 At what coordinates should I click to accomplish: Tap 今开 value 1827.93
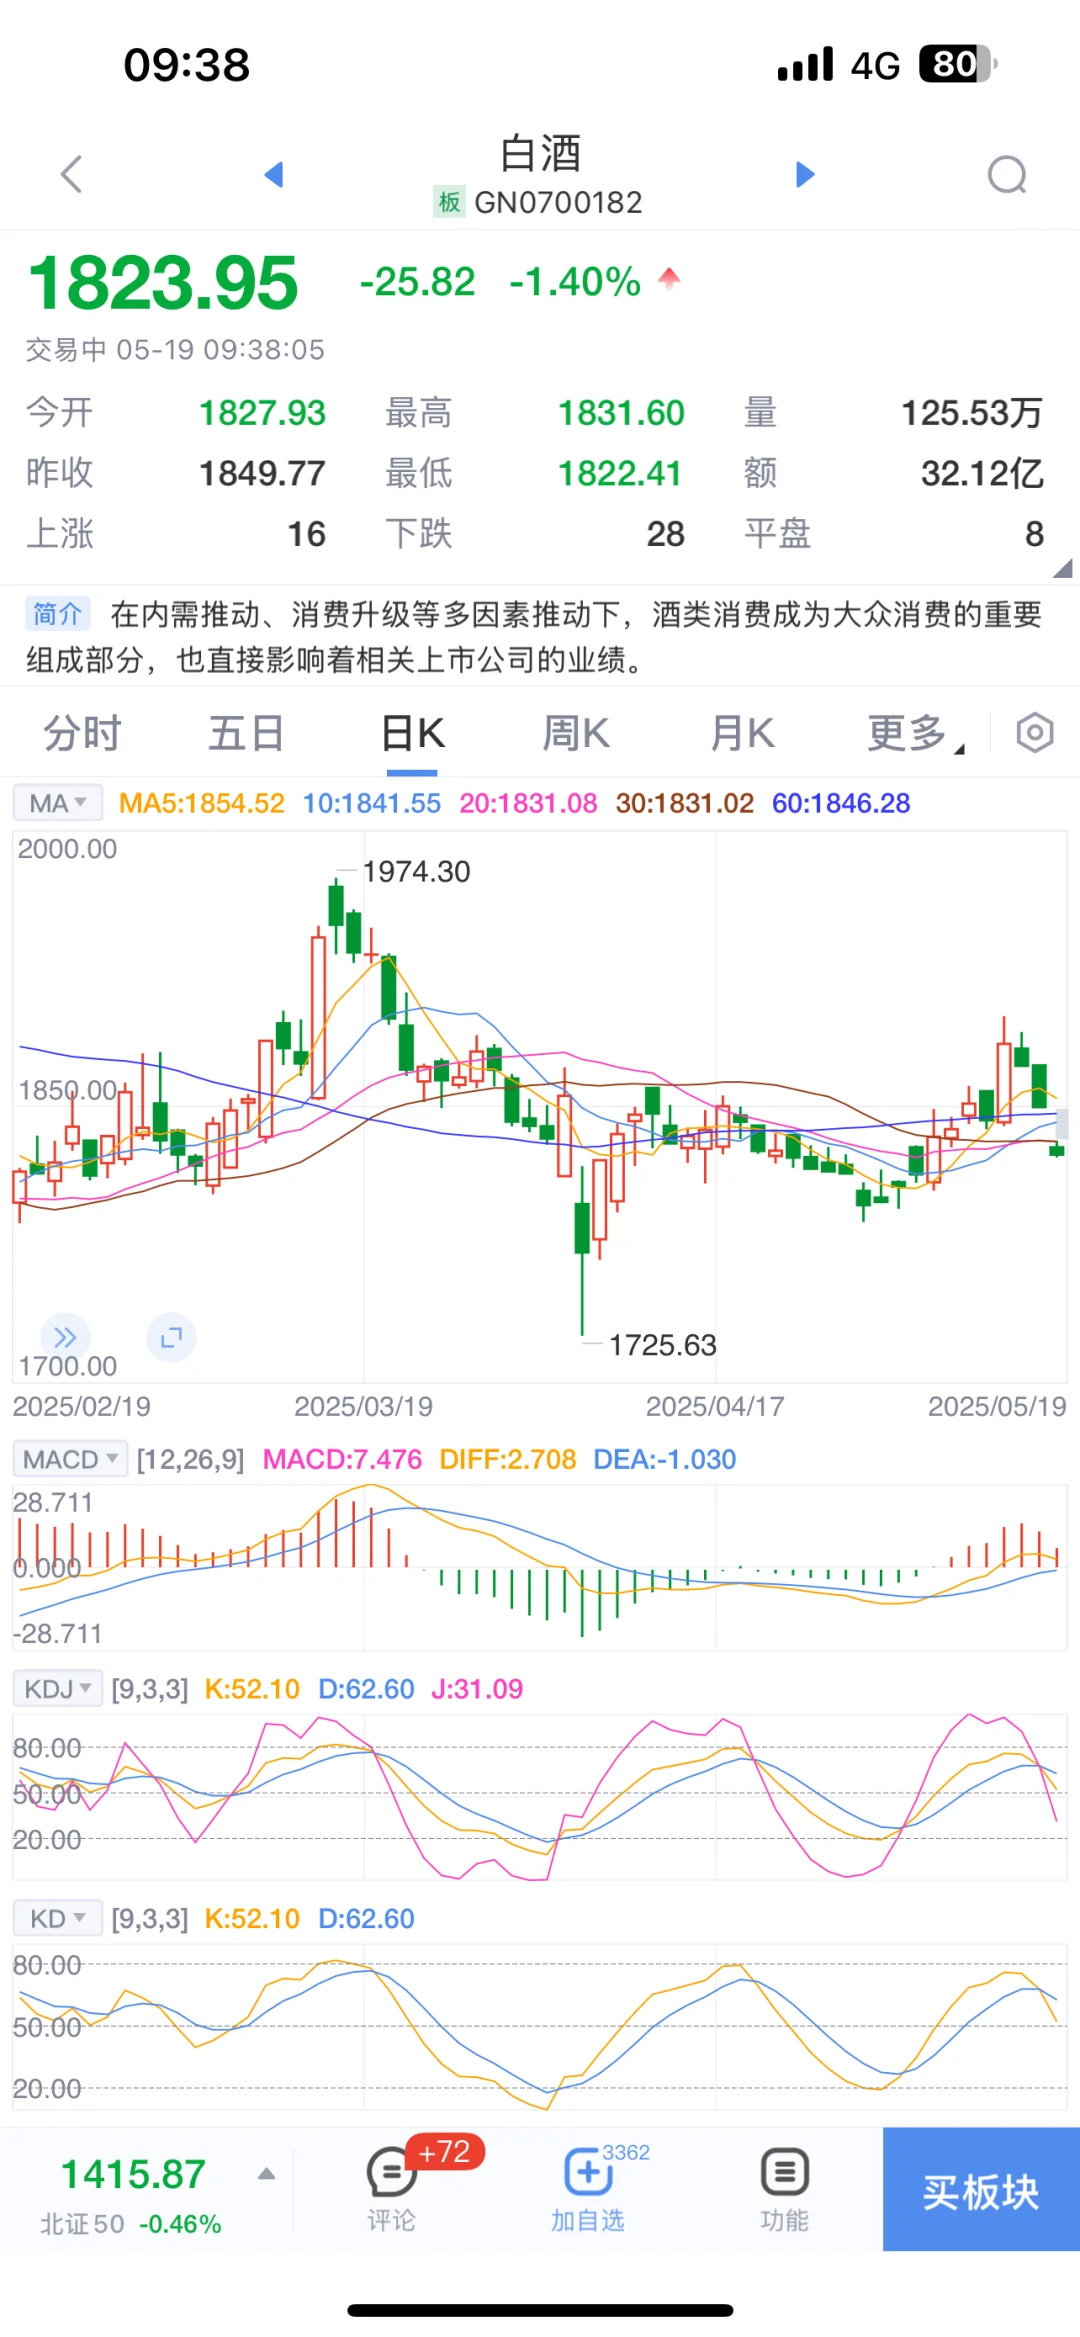pyautogui.click(x=262, y=413)
